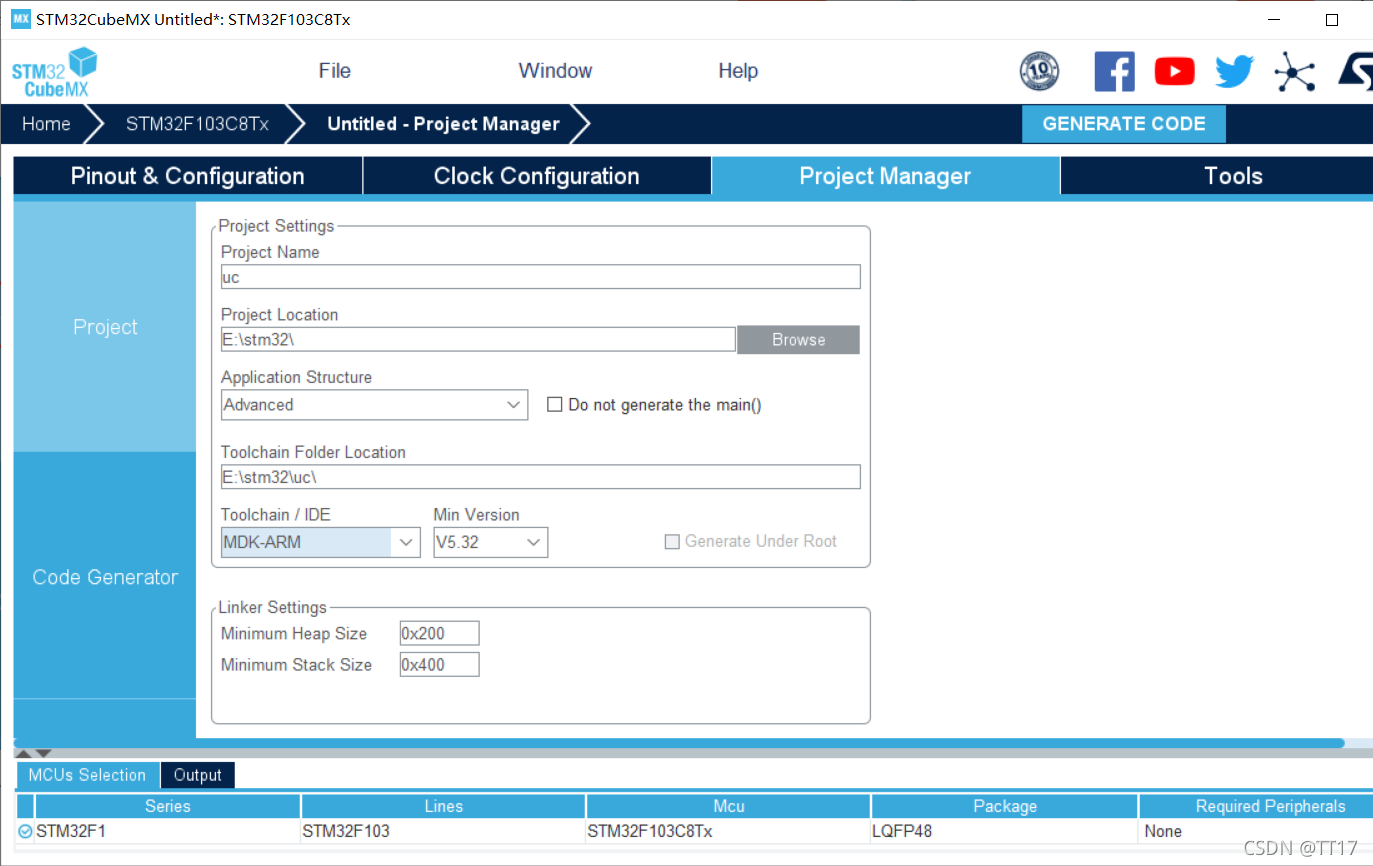
Task: Select STM32F103C8Tx Mcu table cell
Action: pos(728,831)
